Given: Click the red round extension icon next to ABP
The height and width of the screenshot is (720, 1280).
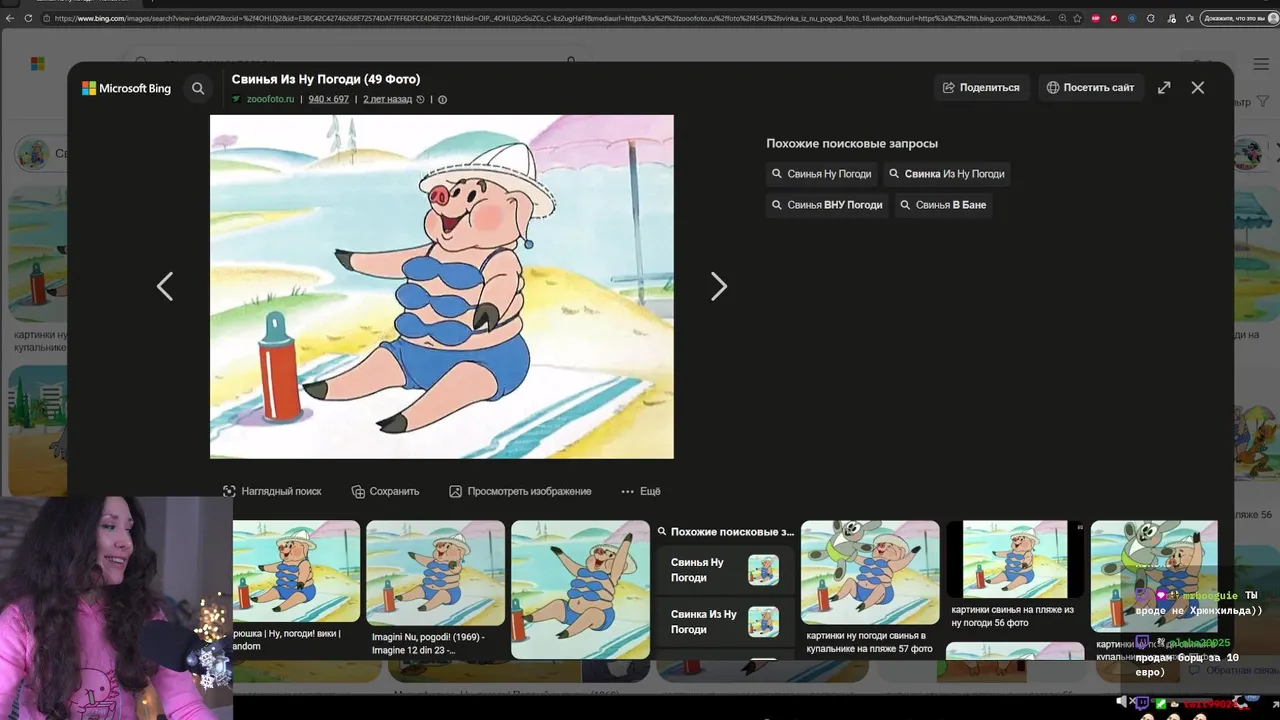Looking at the screenshot, I should [x=1114, y=18].
